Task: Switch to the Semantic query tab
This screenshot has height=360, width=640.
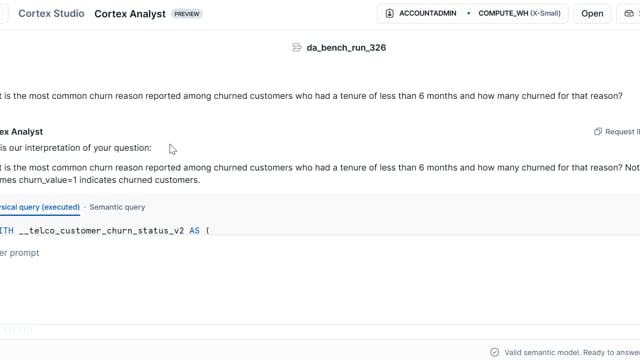Action: pos(117,207)
